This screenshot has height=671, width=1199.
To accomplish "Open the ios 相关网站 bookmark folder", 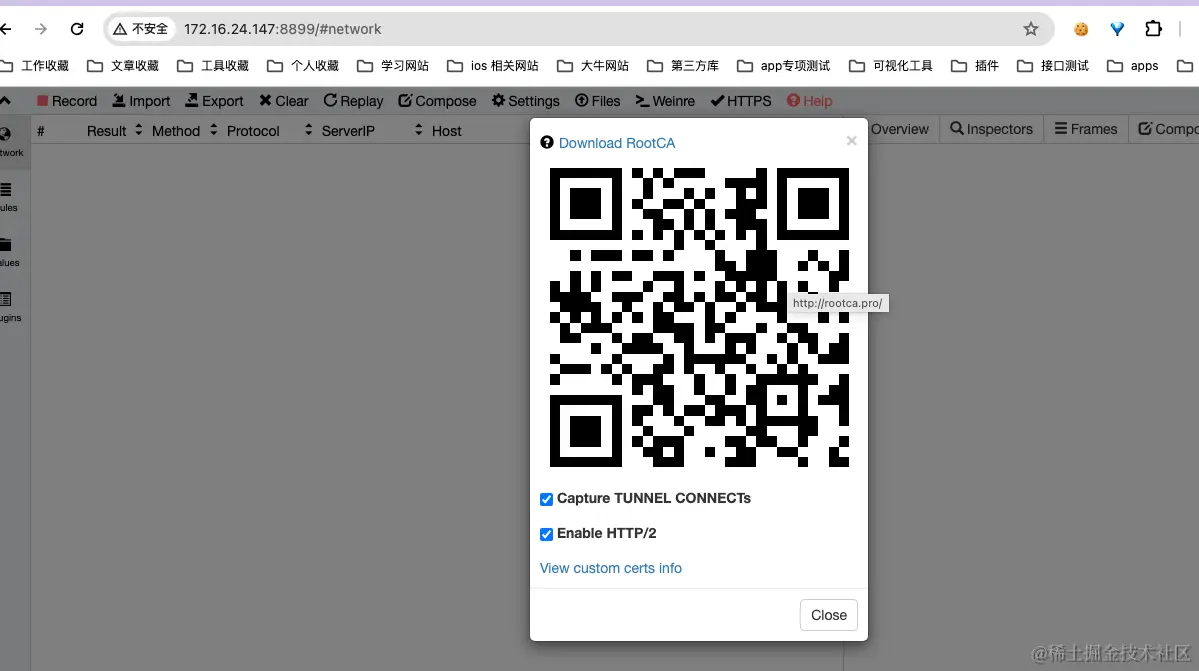I will pyautogui.click(x=493, y=66).
